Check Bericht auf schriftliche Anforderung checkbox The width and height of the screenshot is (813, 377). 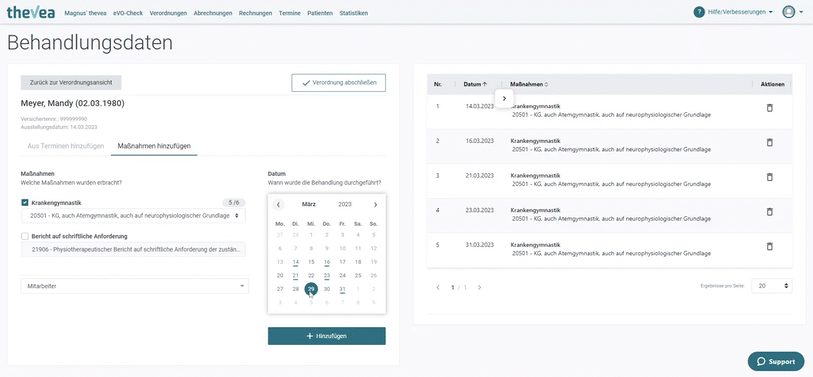[25, 236]
